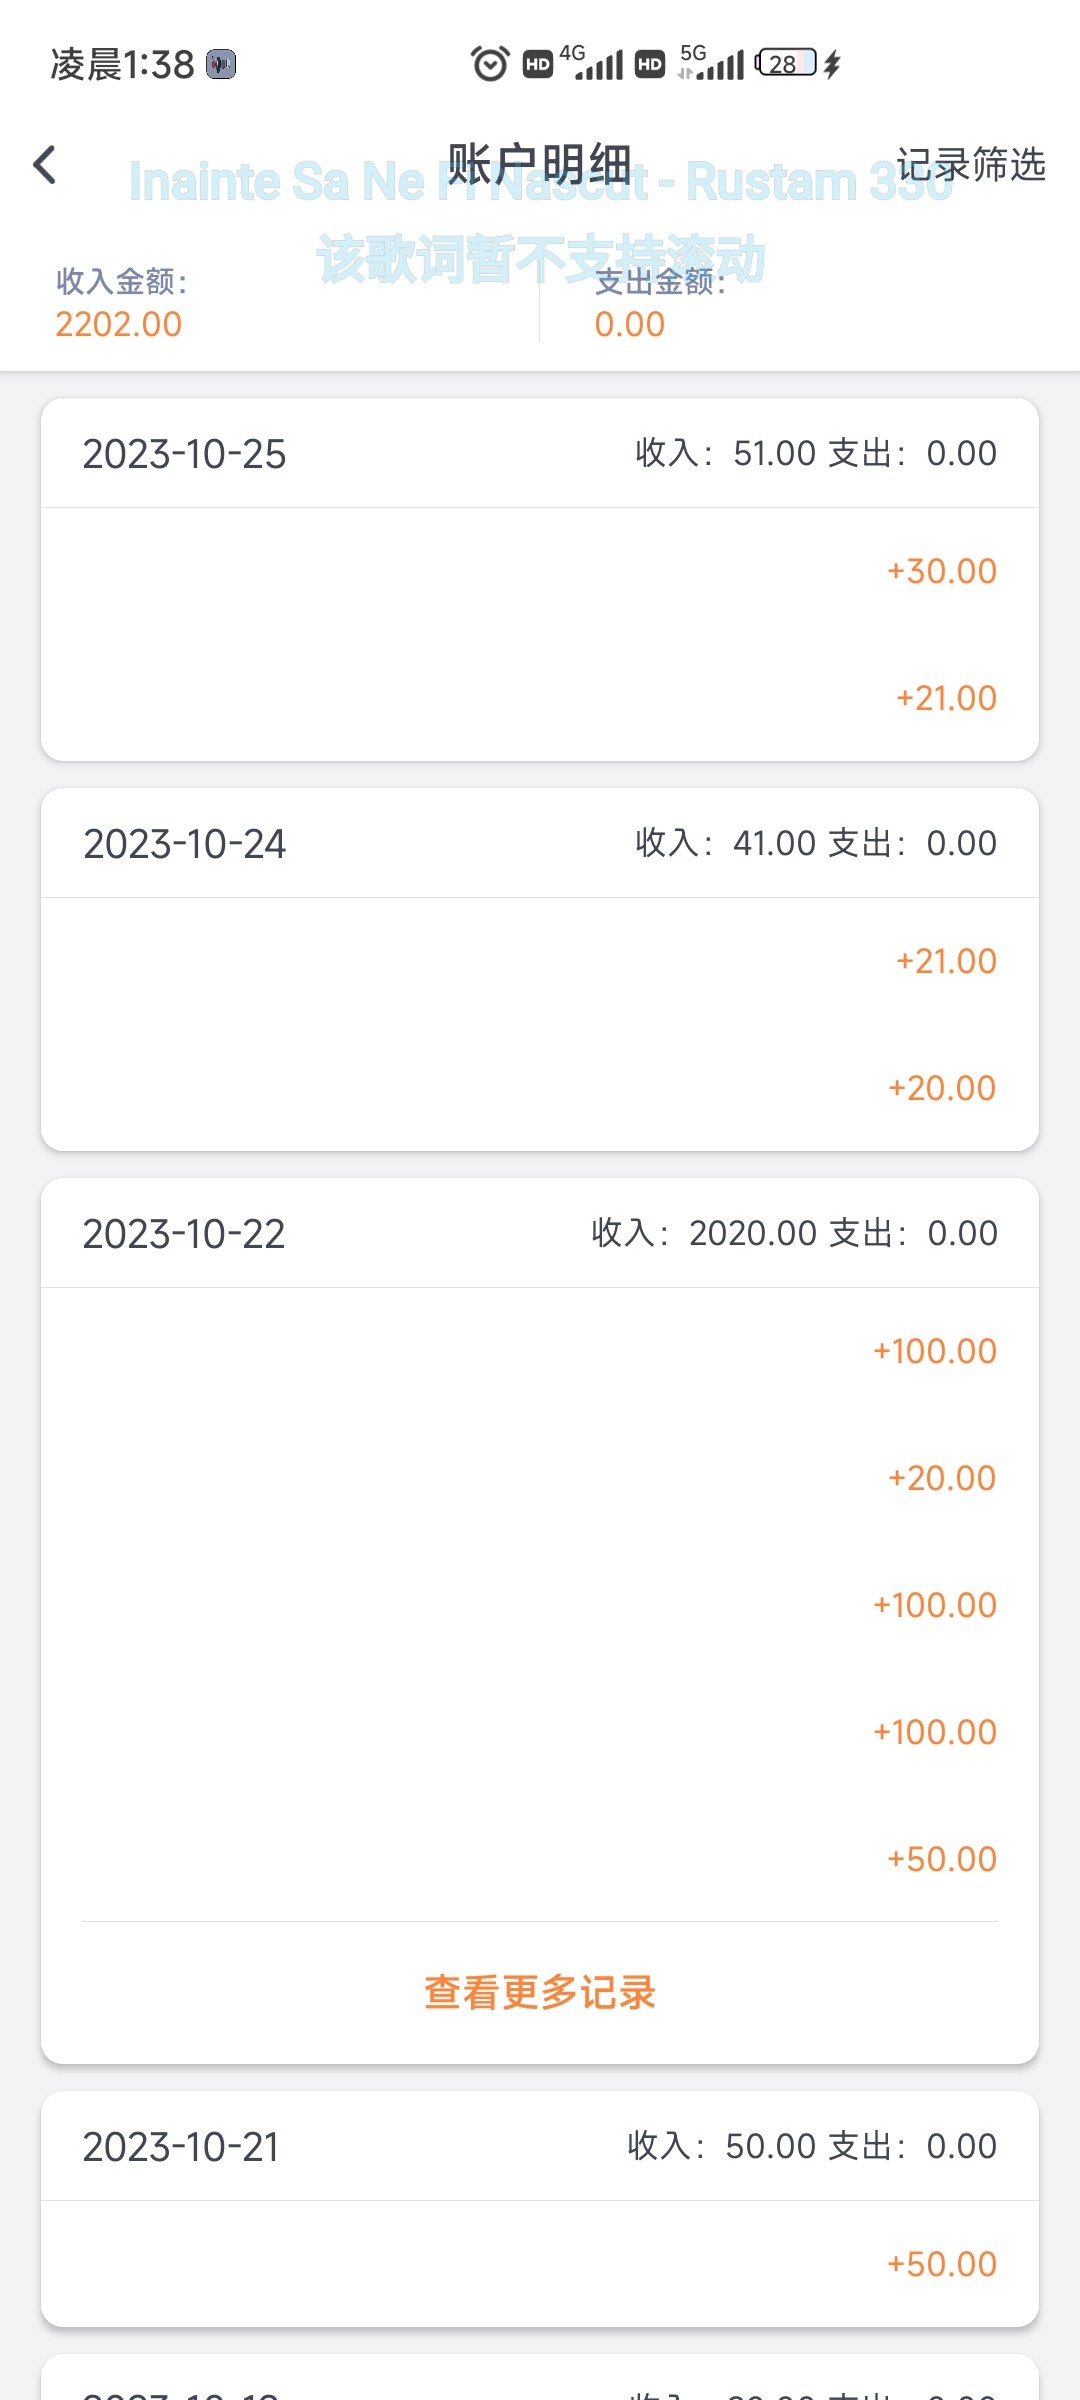Open the +21.00 entry under 2023-10-24
Image resolution: width=1080 pixels, height=2400 pixels.
pyautogui.click(x=945, y=961)
